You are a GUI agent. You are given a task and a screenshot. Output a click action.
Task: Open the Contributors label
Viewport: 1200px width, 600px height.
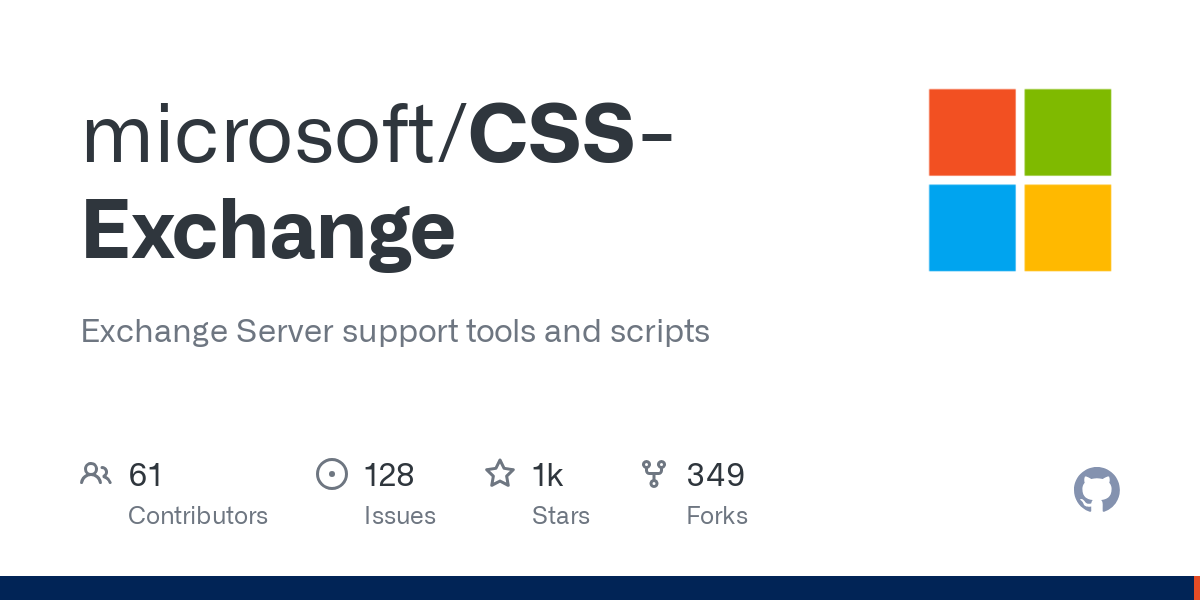[x=198, y=516]
